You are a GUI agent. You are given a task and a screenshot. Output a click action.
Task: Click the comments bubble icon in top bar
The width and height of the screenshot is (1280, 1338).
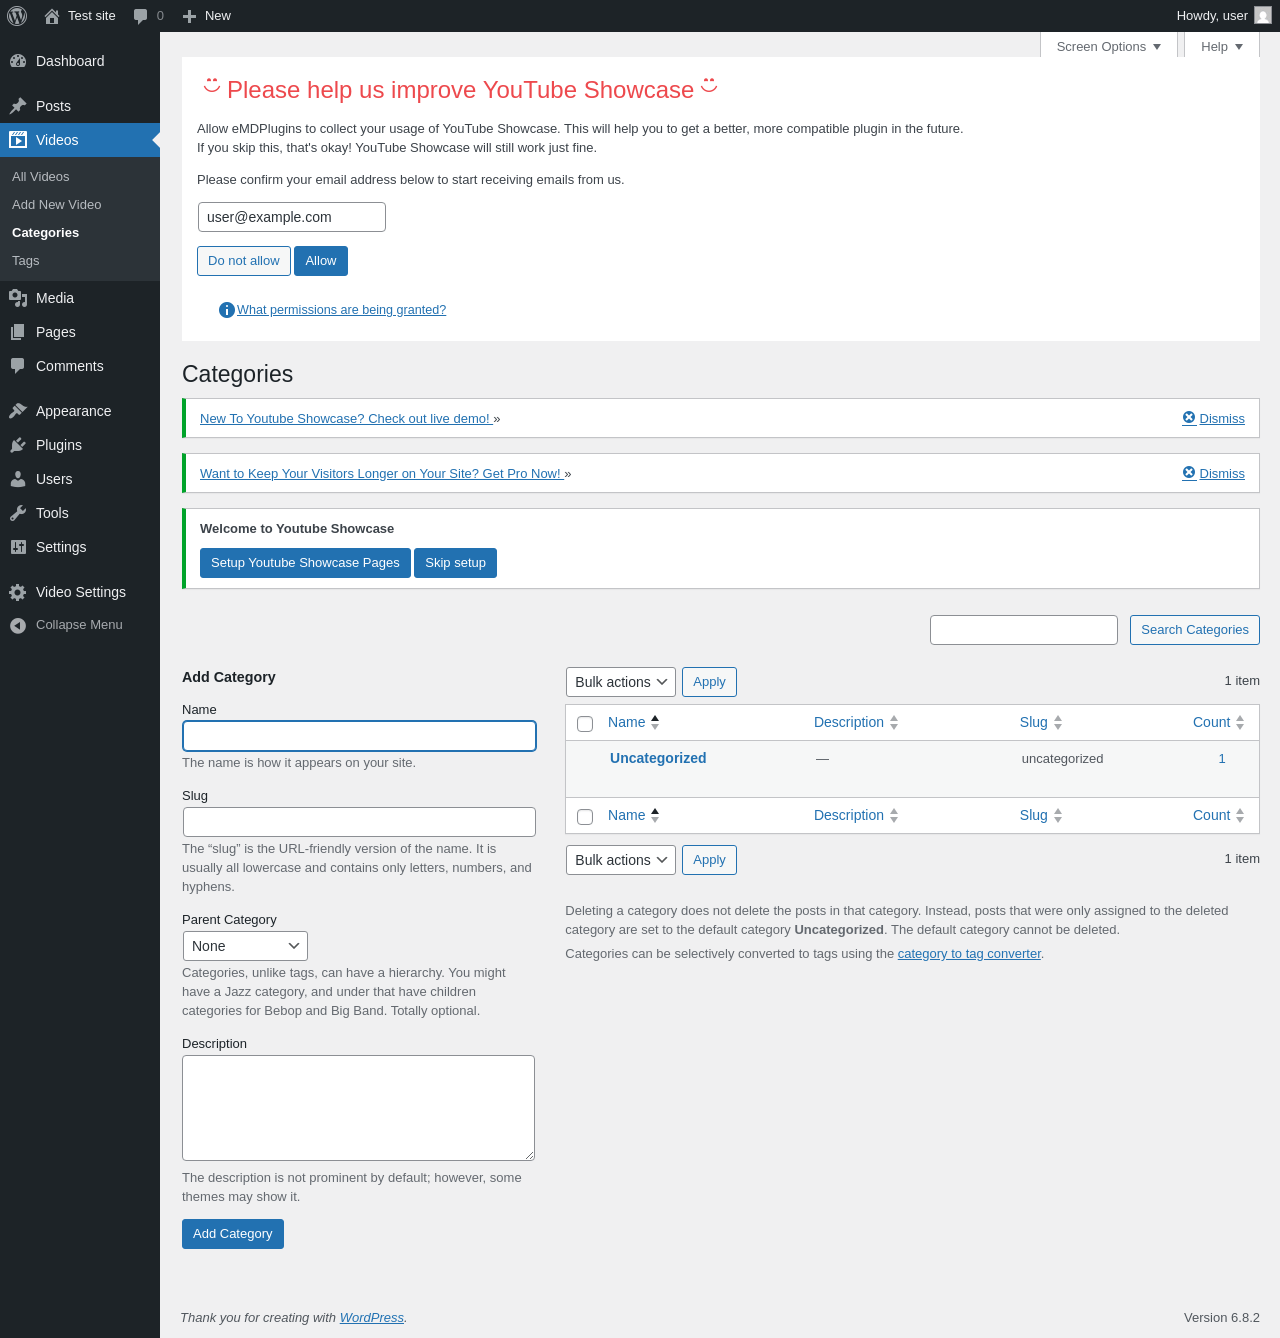point(141,16)
